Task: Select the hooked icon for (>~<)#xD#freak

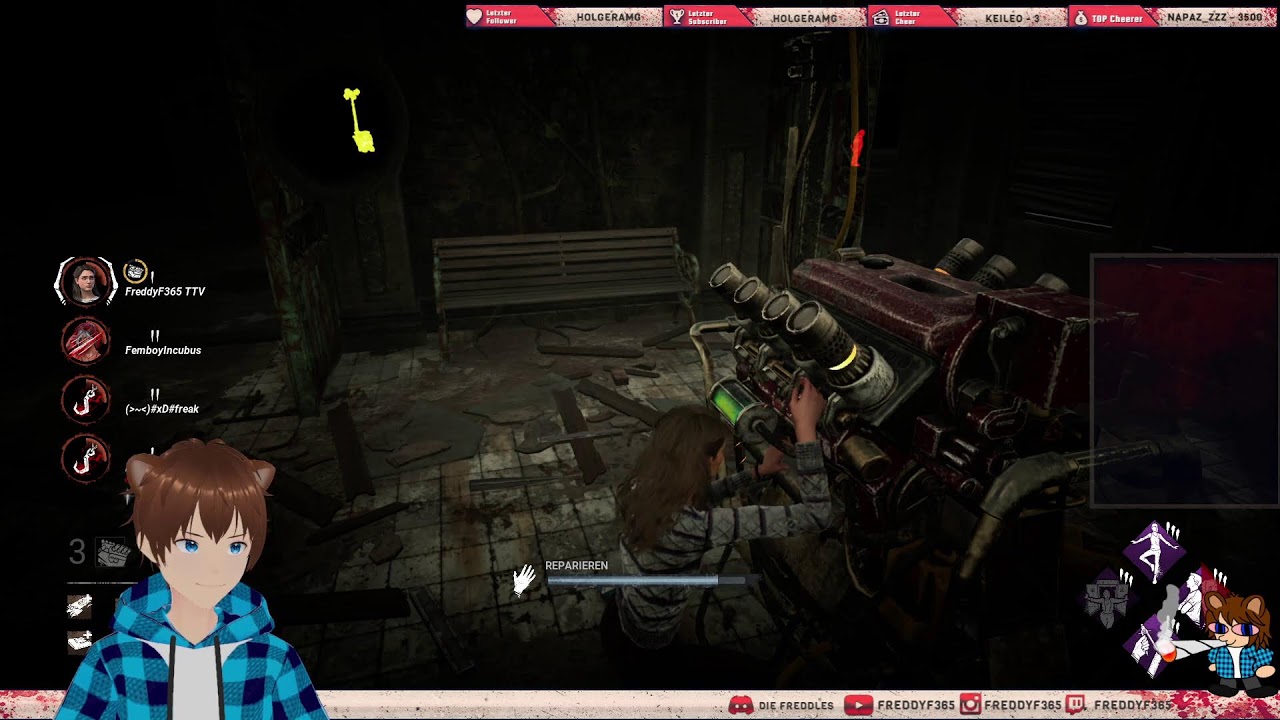Action: tap(85, 400)
